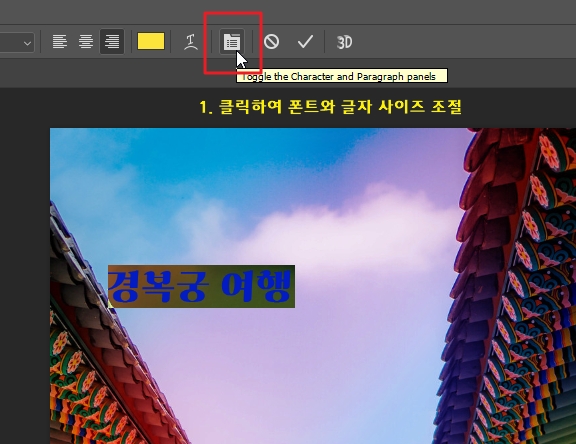Toggle right text alignment
The height and width of the screenshot is (444, 576).
[112, 41]
